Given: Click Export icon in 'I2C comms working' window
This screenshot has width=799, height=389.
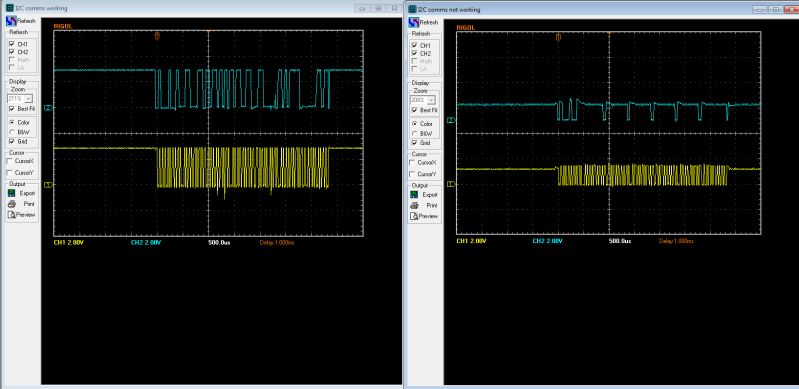Looking at the screenshot, I should tap(12, 193).
